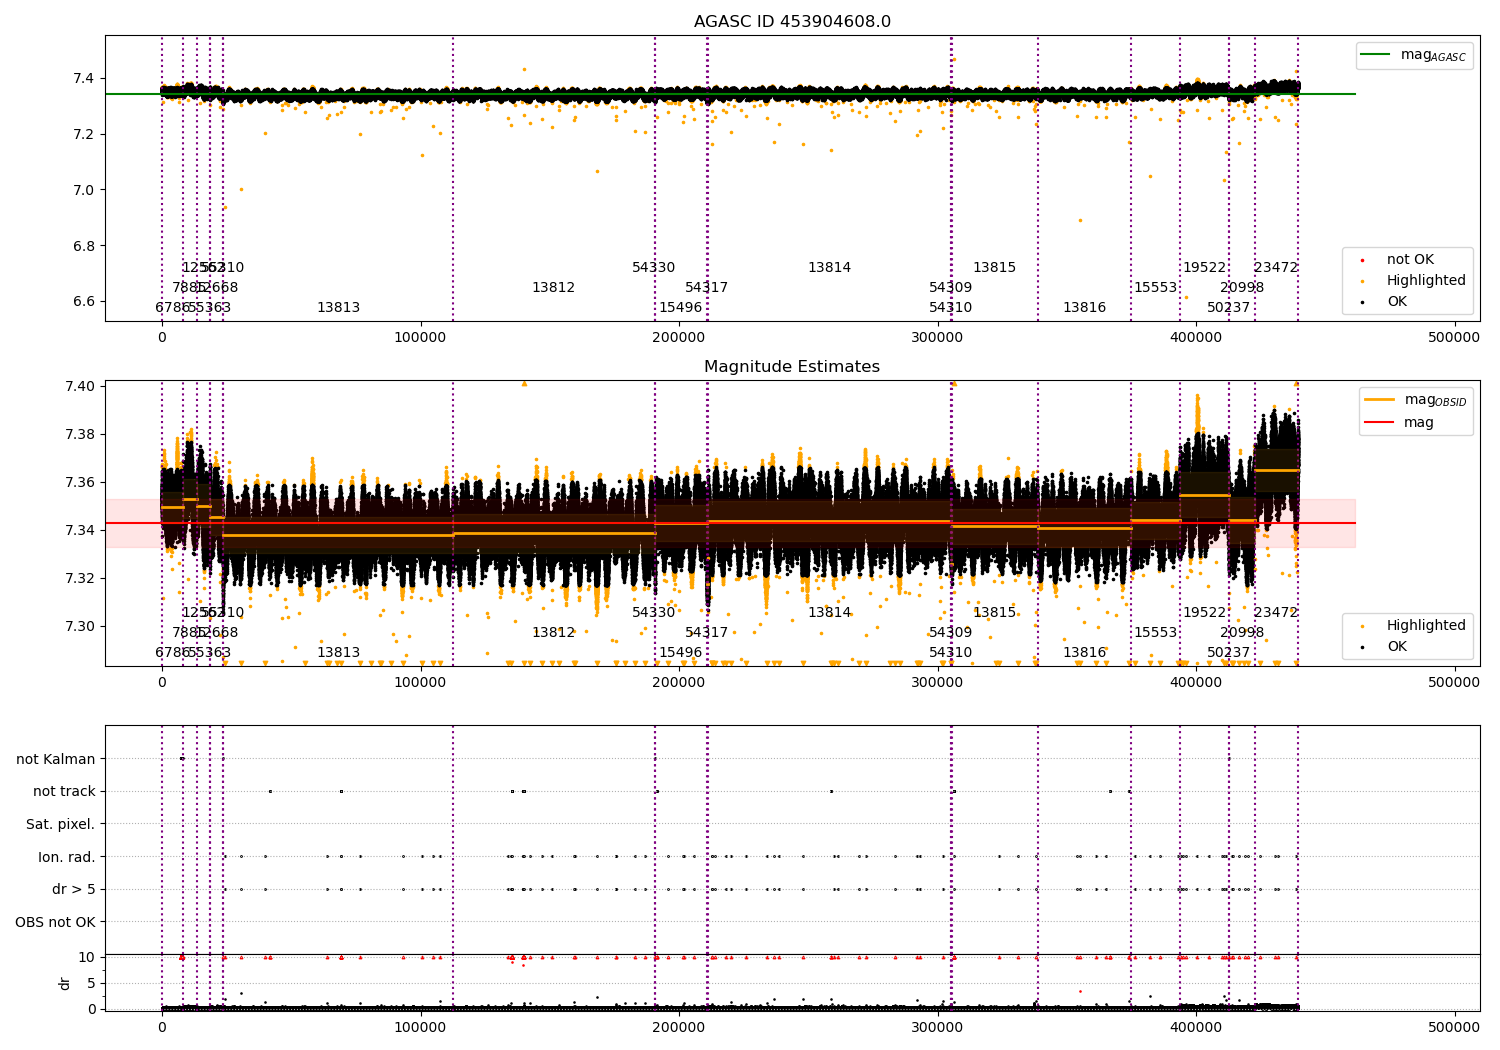Click the 6.8 y-axis tick label

pyautogui.click(x=84, y=246)
